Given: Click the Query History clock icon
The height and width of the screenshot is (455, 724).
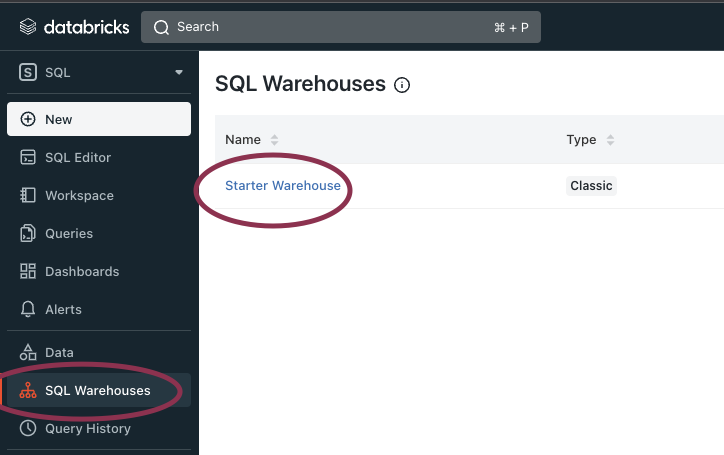Looking at the screenshot, I should [x=28, y=428].
